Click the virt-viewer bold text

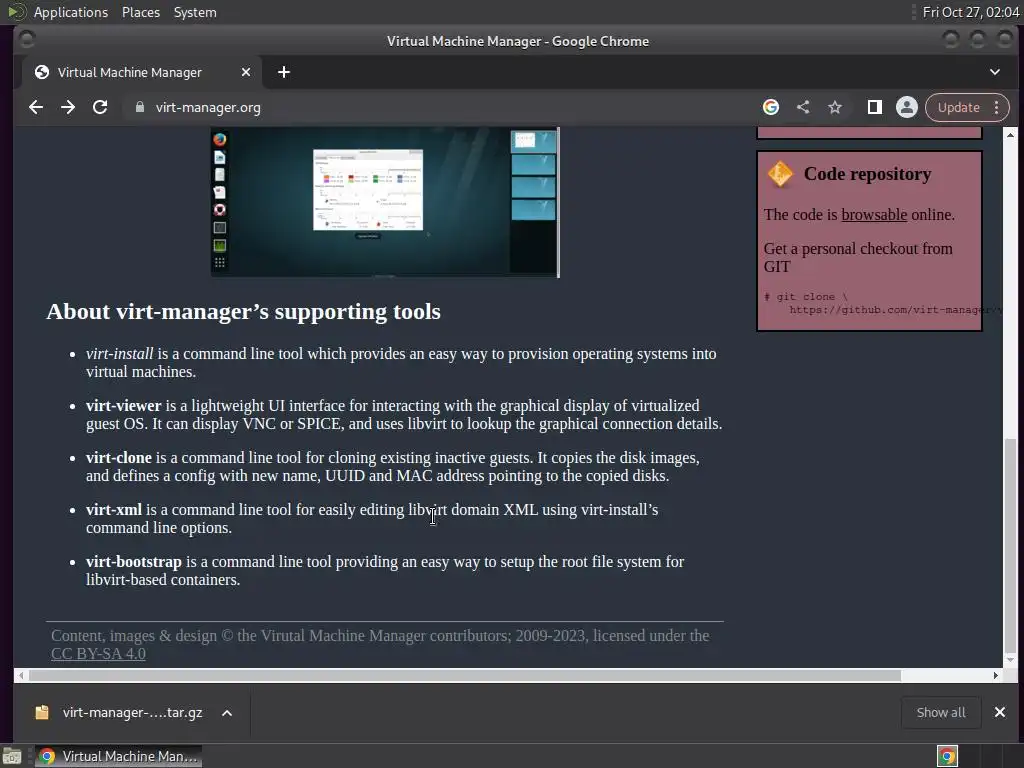pos(123,406)
